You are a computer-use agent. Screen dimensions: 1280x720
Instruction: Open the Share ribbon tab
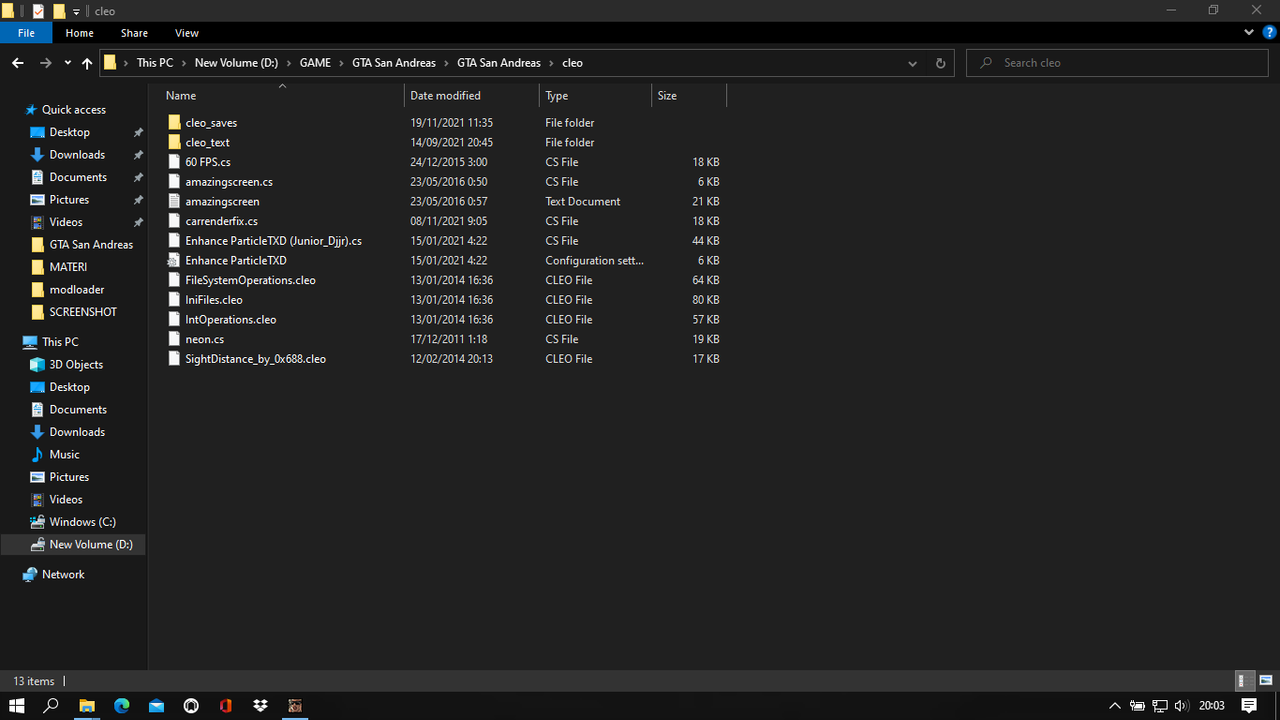pos(134,33)
